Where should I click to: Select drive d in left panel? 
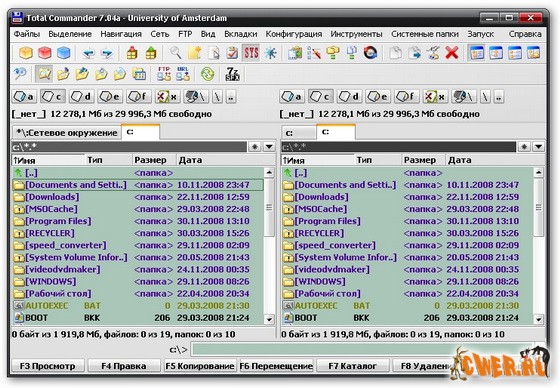point(81,96)
